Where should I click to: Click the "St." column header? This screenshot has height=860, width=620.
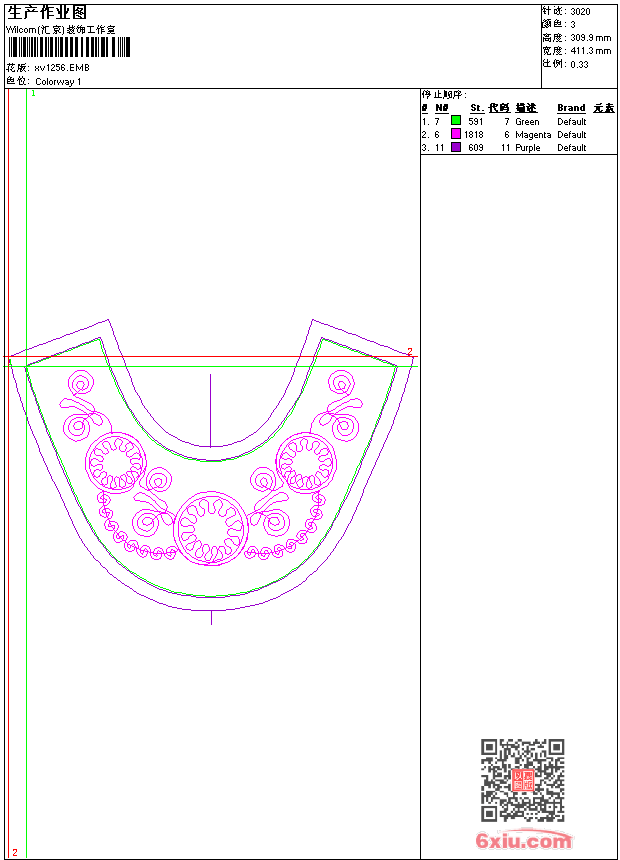tap(477, 108)
